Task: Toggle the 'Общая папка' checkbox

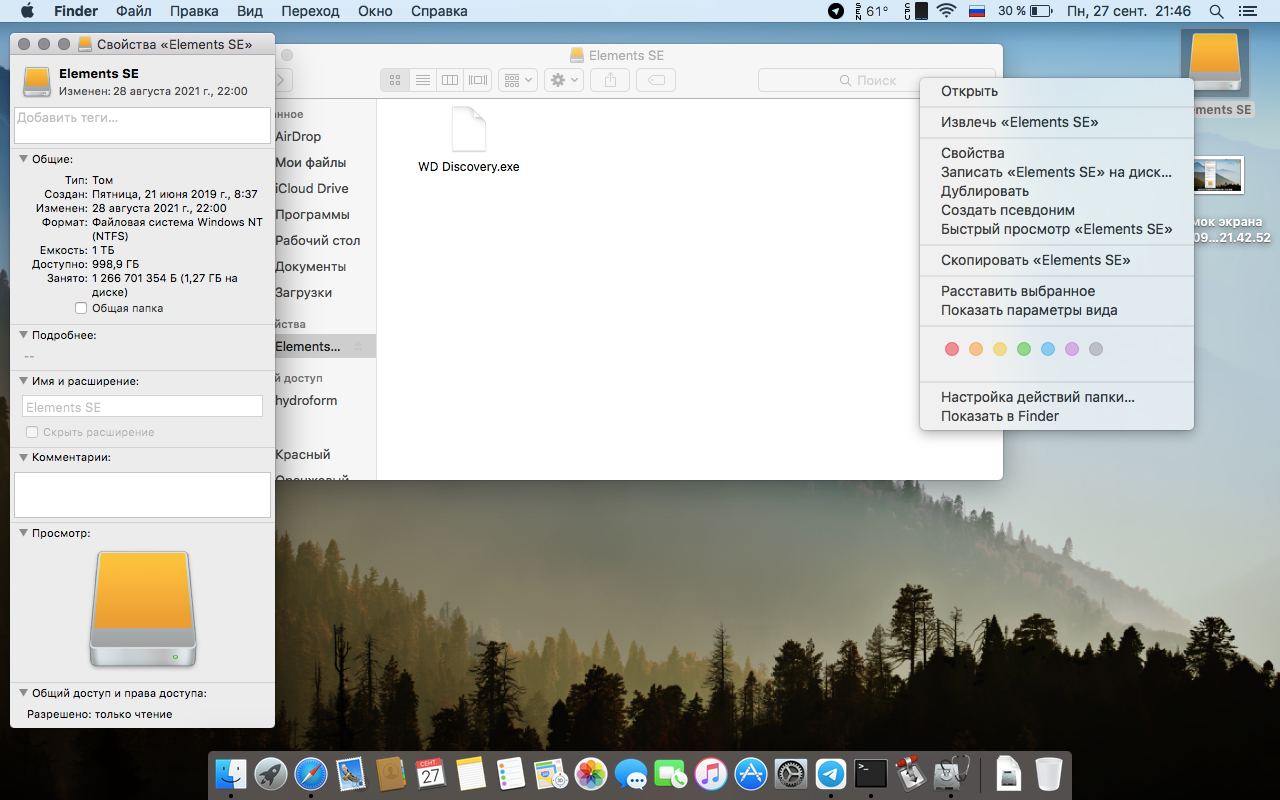Action: coord(82,308)
